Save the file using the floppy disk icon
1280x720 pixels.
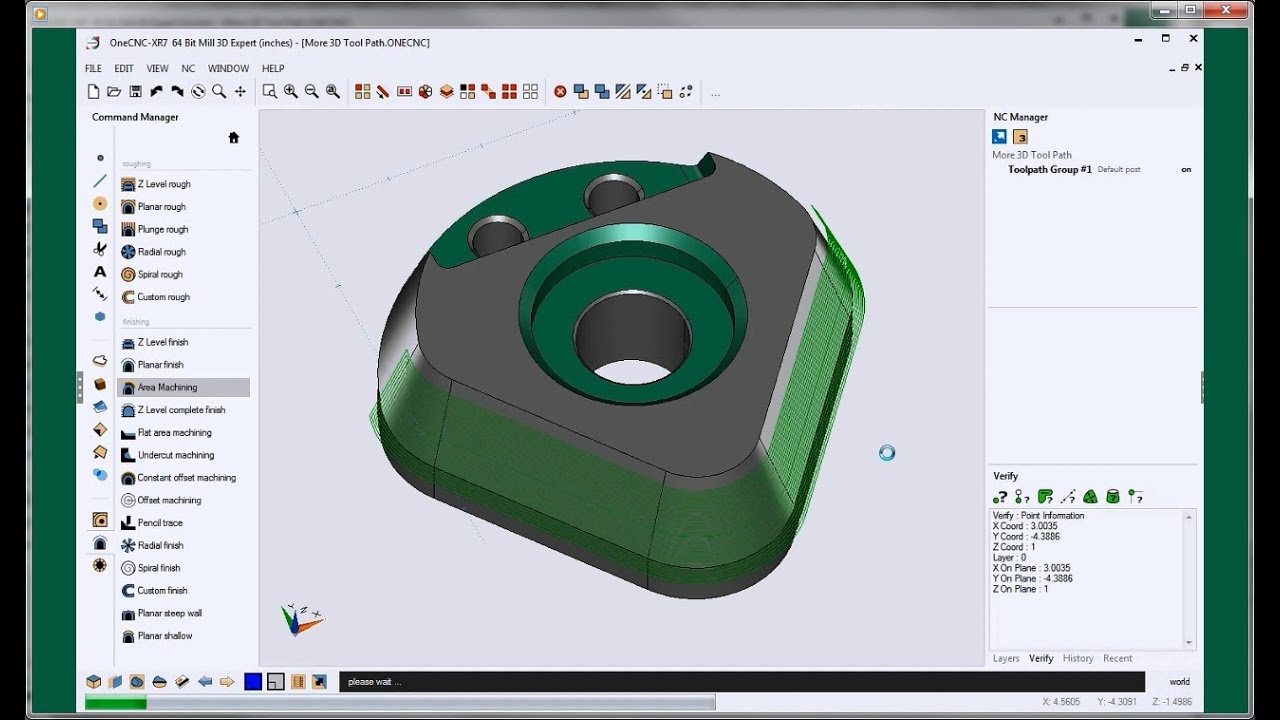pos(135,91)
